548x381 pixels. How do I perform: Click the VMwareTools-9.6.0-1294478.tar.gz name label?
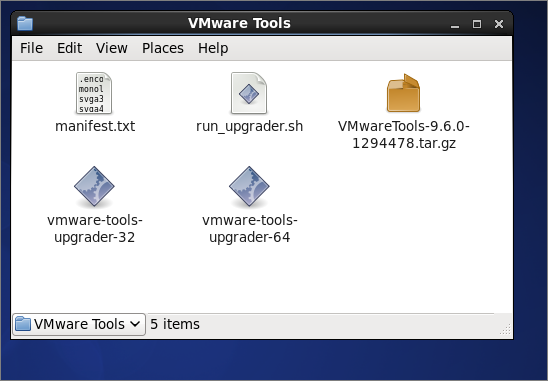coord(404,135)
